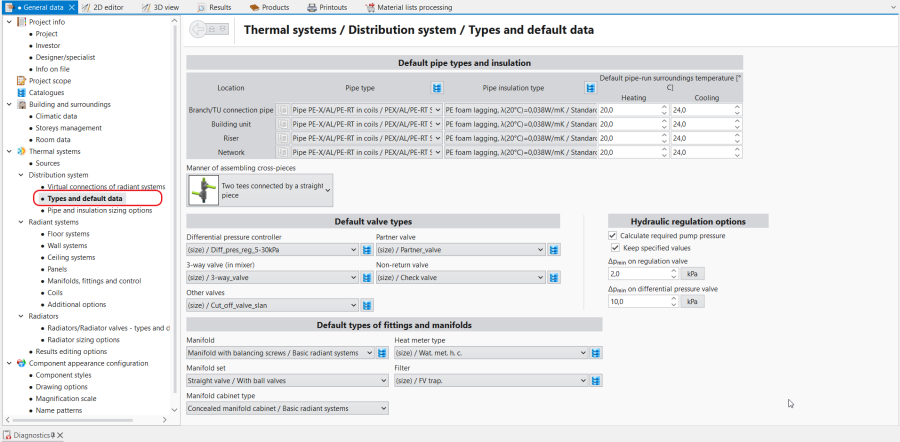900x442 pixels.
Task: Click the list icon in Network row
Action: tap(282, 153)
